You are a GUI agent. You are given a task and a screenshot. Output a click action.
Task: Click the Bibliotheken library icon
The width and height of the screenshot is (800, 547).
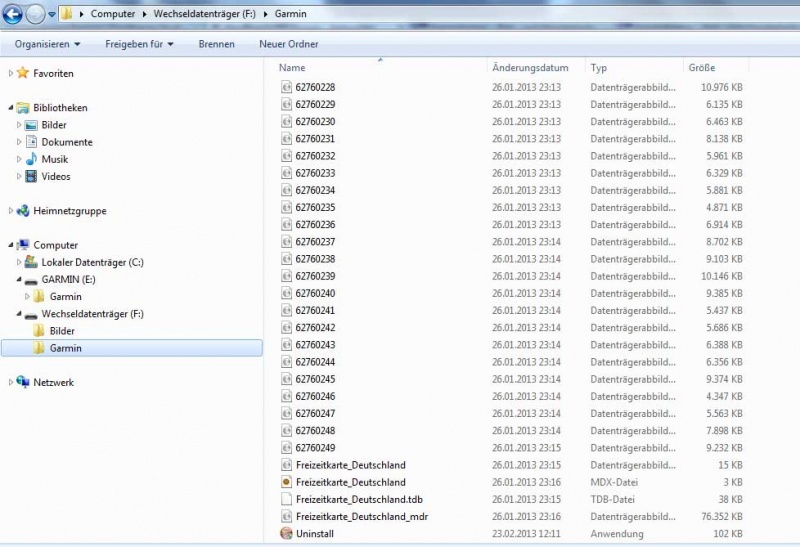tap(23, 108)
